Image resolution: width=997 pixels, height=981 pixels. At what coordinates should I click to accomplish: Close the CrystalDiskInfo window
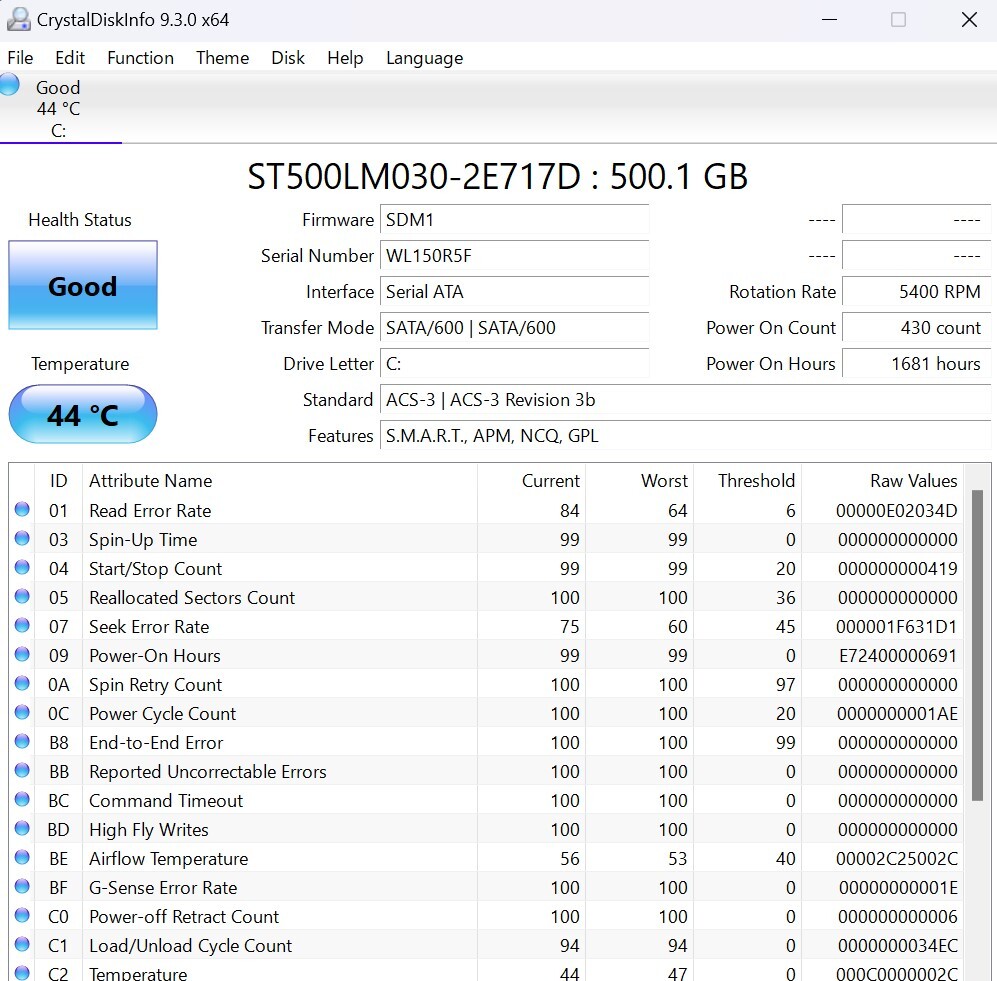pos(969,20)
